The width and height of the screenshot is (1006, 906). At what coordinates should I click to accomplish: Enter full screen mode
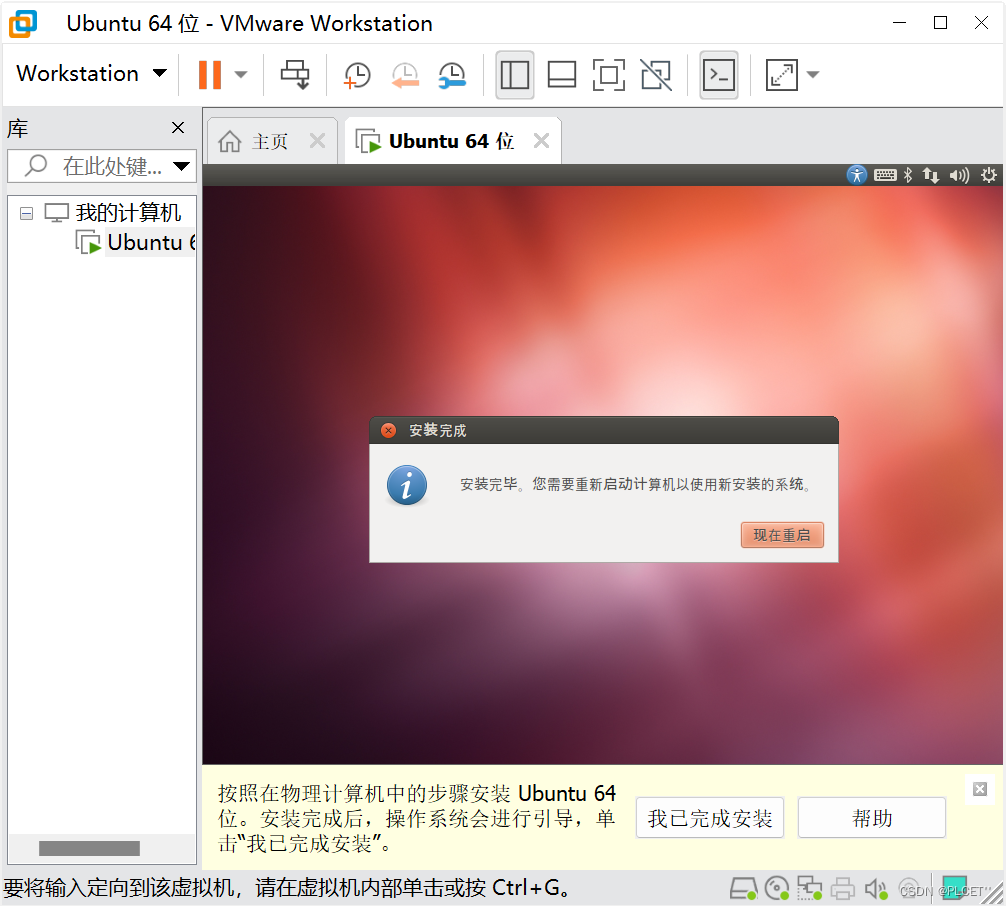pyautogui.click(x=608, y=74)
